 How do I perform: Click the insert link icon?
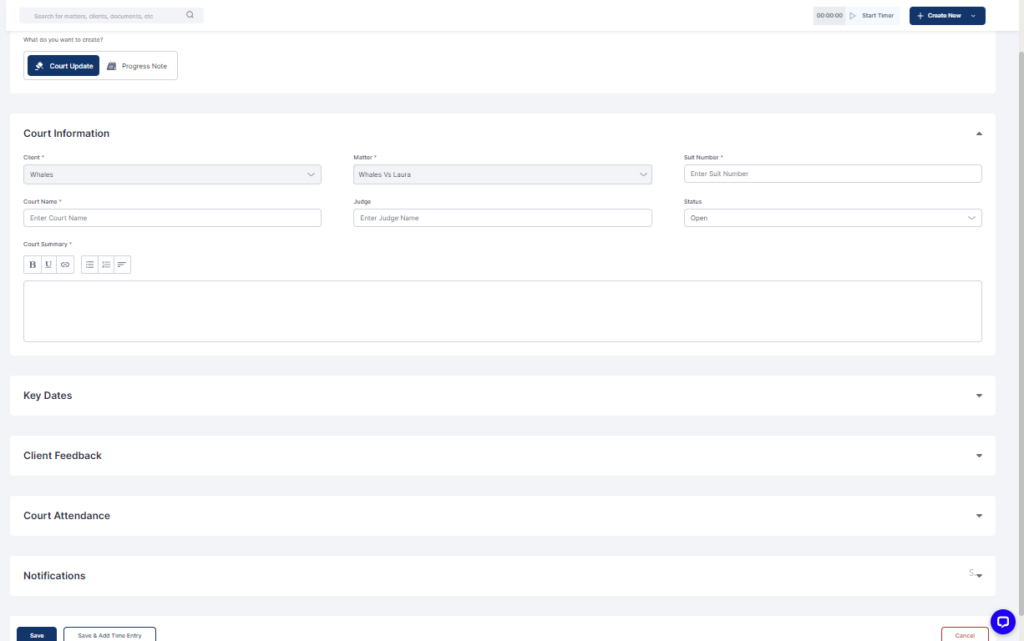[65, 265]
